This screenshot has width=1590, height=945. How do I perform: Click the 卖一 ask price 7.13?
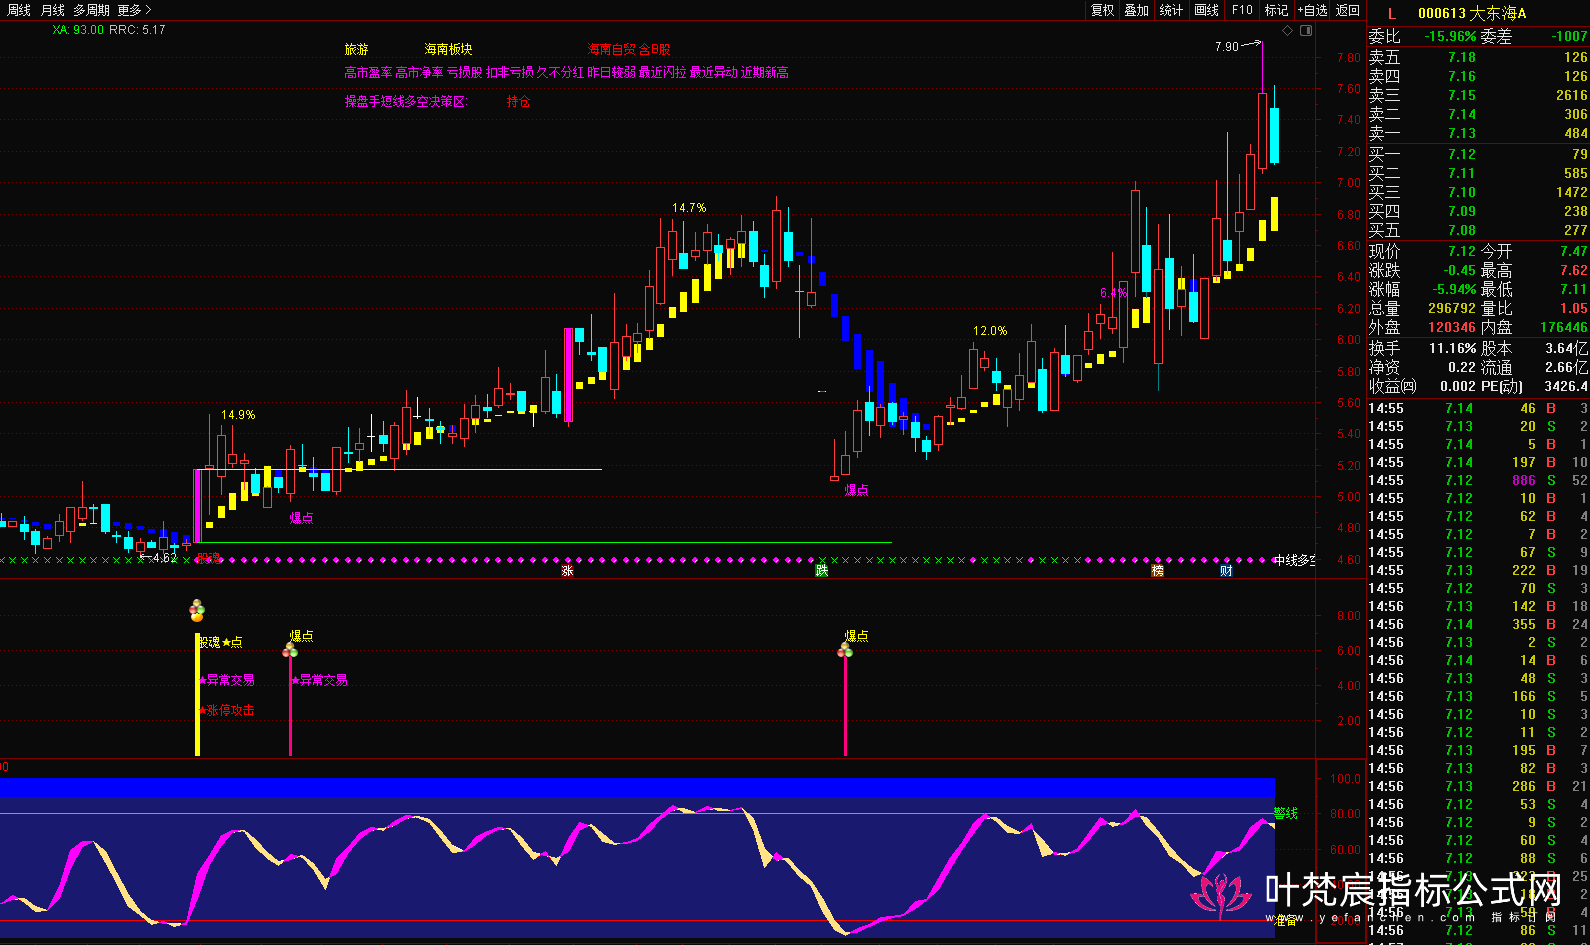point(1462,133)
